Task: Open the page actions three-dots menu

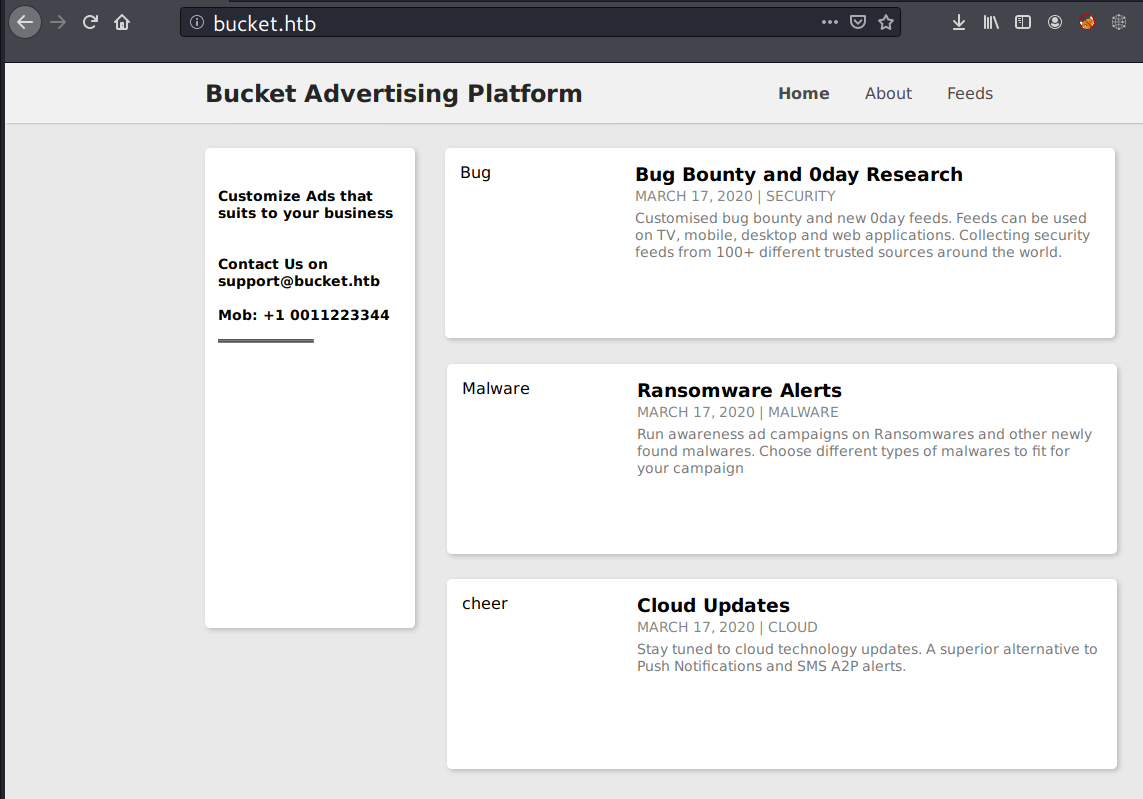Action: pos(830,22)
